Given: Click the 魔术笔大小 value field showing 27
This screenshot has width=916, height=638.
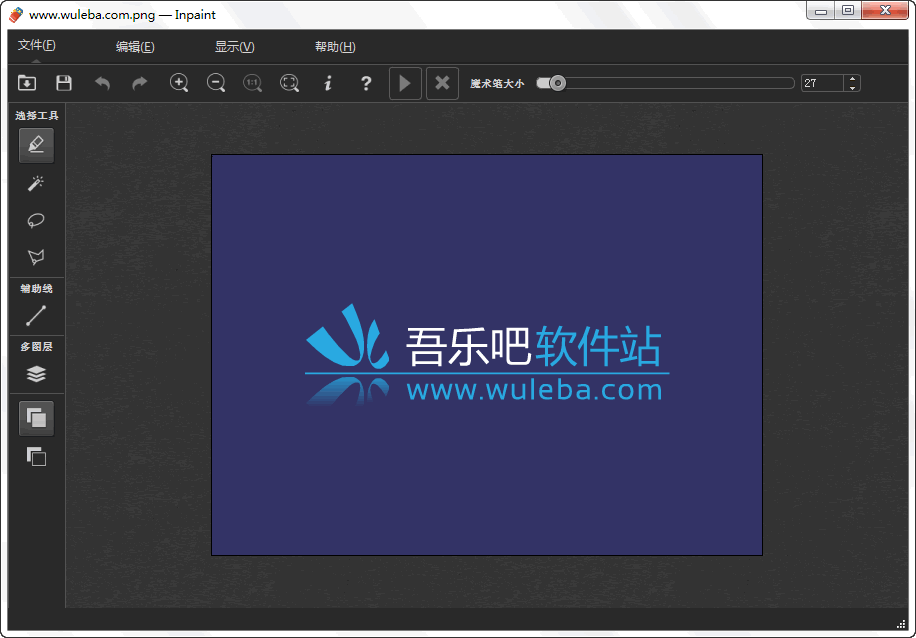Looking at the screenshot, I should pyautogui.click(x=823, y=83).
